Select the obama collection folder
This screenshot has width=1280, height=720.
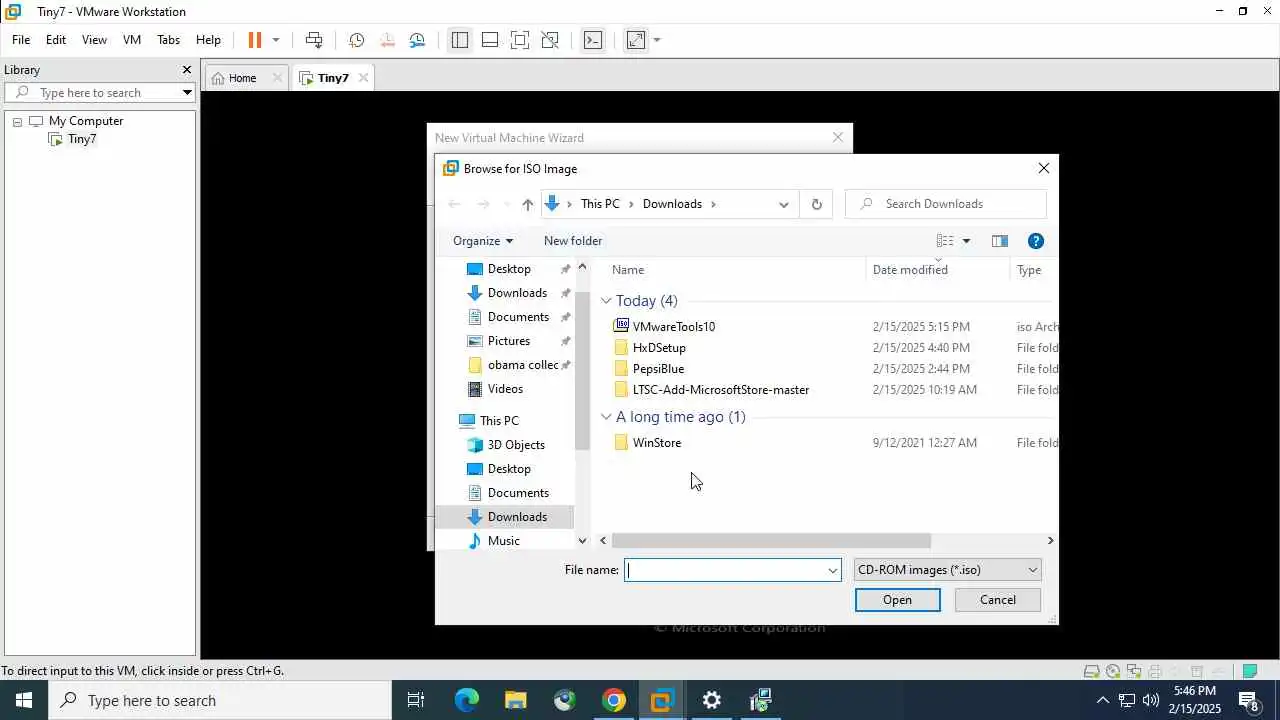coord(523,365)
